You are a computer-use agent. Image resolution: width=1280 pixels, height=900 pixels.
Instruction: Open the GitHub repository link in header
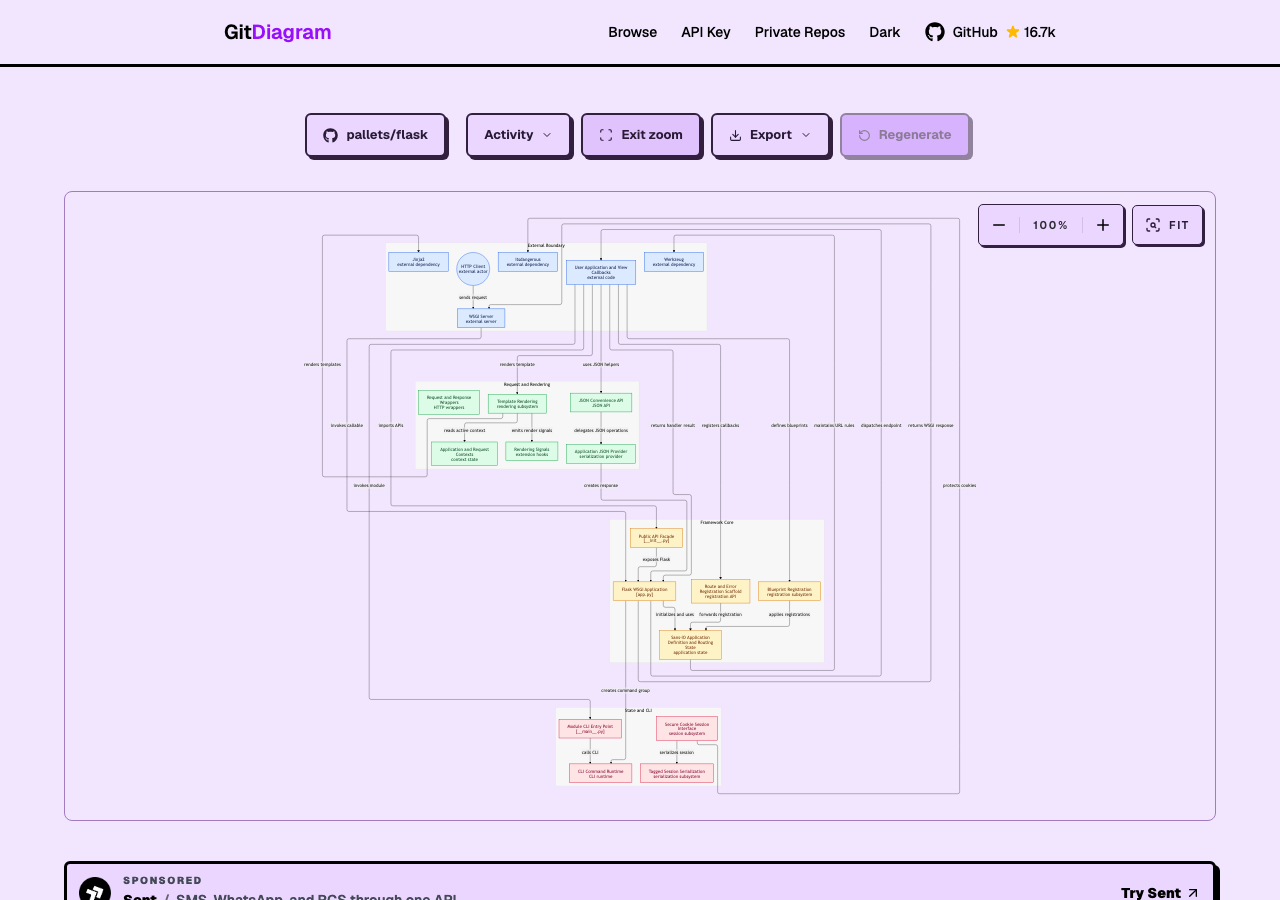point(961,32)
